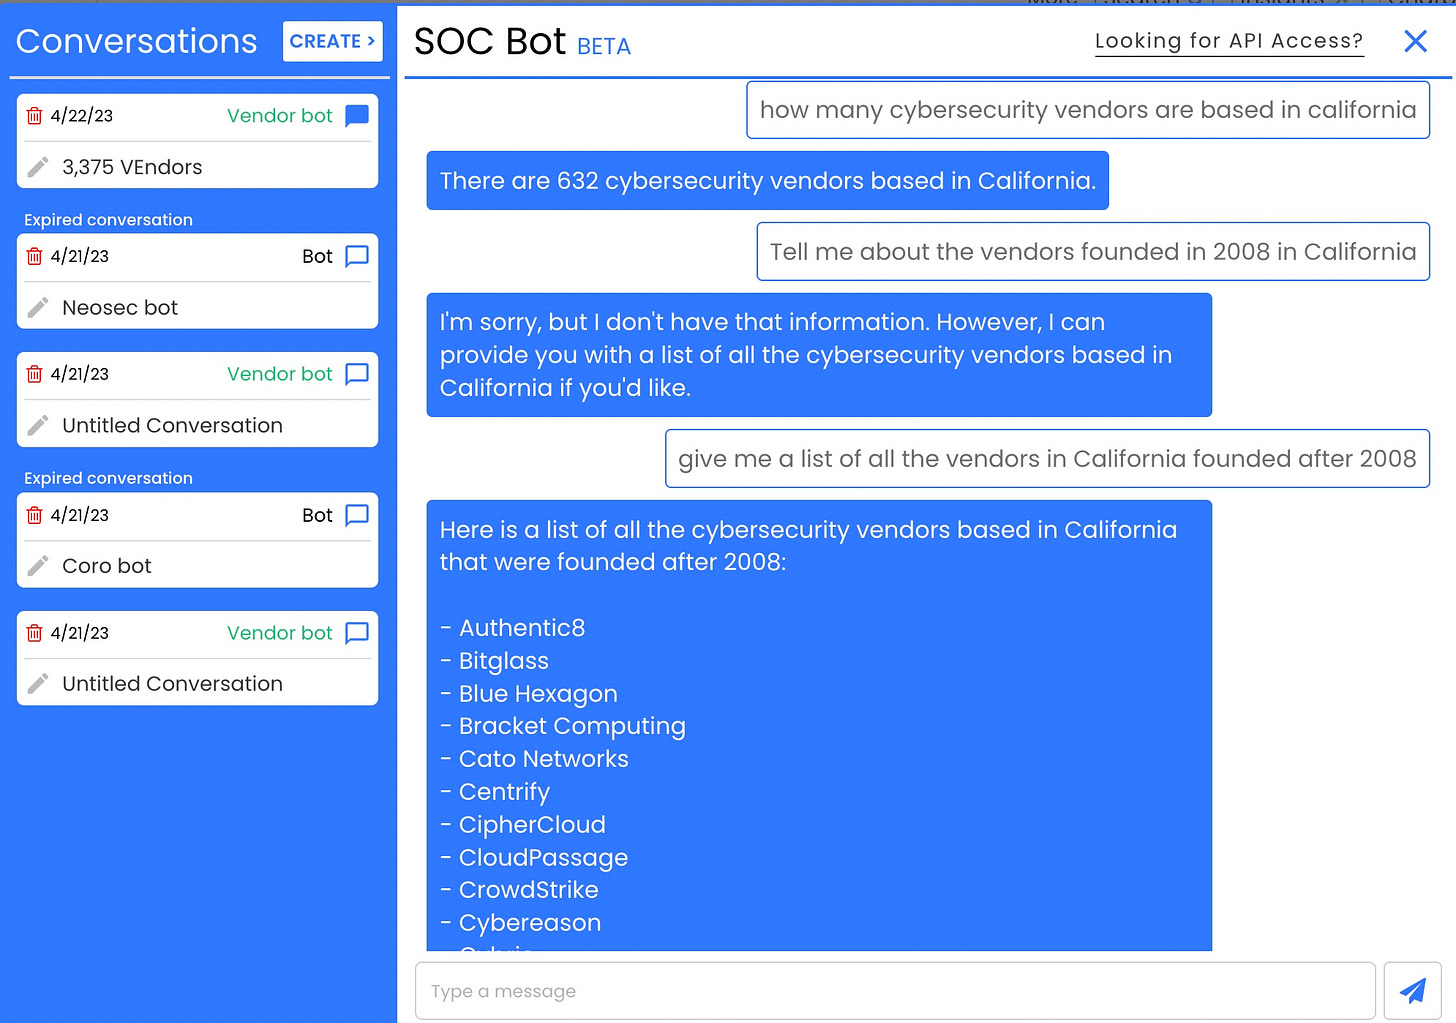Click message 'Tell me about the vendors founded in 2008'
Screen dimensions: 1456x1023
coord(1093,252)
